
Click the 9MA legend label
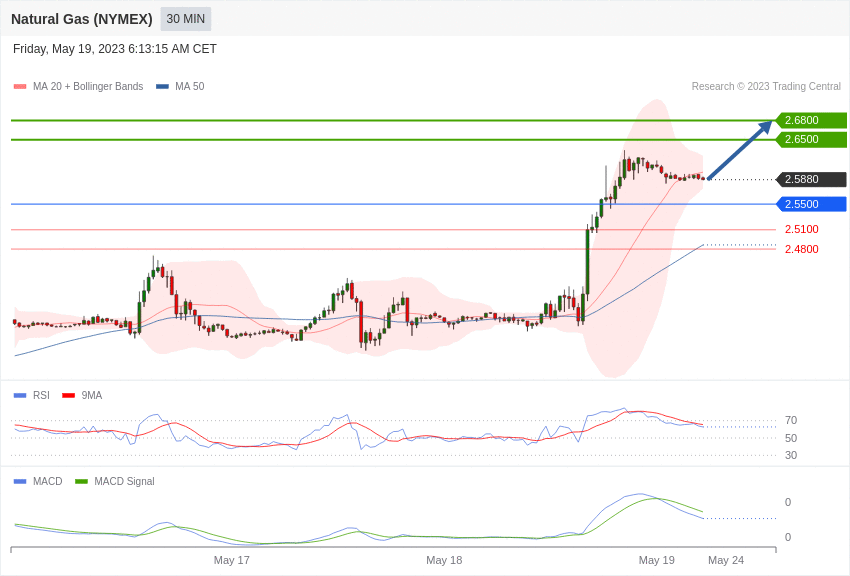pyautogui.click(x=92, y=395)
